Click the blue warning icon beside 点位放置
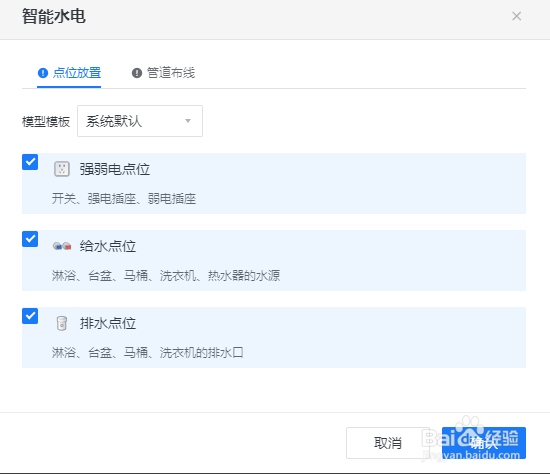The image size is (550, 474). [x=43, y=73]
